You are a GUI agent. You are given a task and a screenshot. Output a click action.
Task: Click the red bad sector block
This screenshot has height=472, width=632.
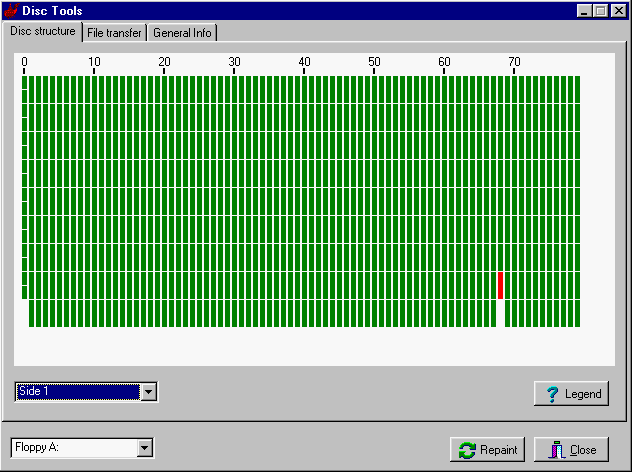click(500, 285)
